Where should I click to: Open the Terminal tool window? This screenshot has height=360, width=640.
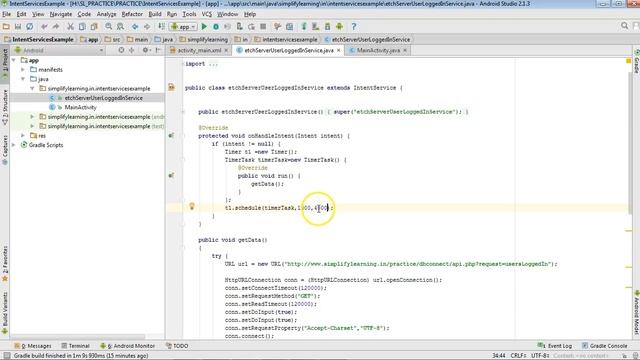(x=76, y=346)
